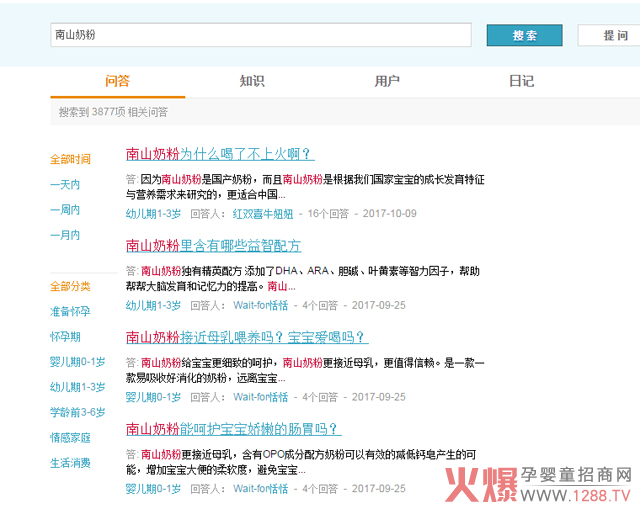Choose the 生活消费 category

[70, 463]
